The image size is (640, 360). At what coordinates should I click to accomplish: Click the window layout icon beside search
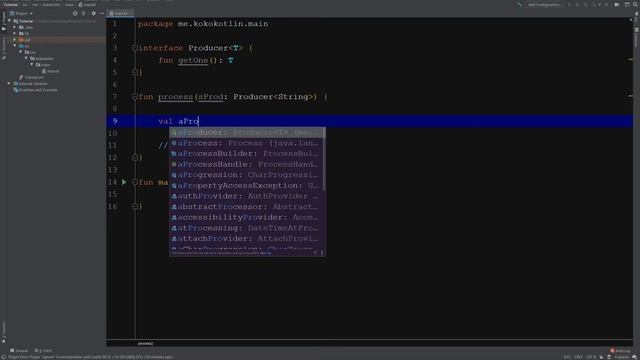[627, 4]
